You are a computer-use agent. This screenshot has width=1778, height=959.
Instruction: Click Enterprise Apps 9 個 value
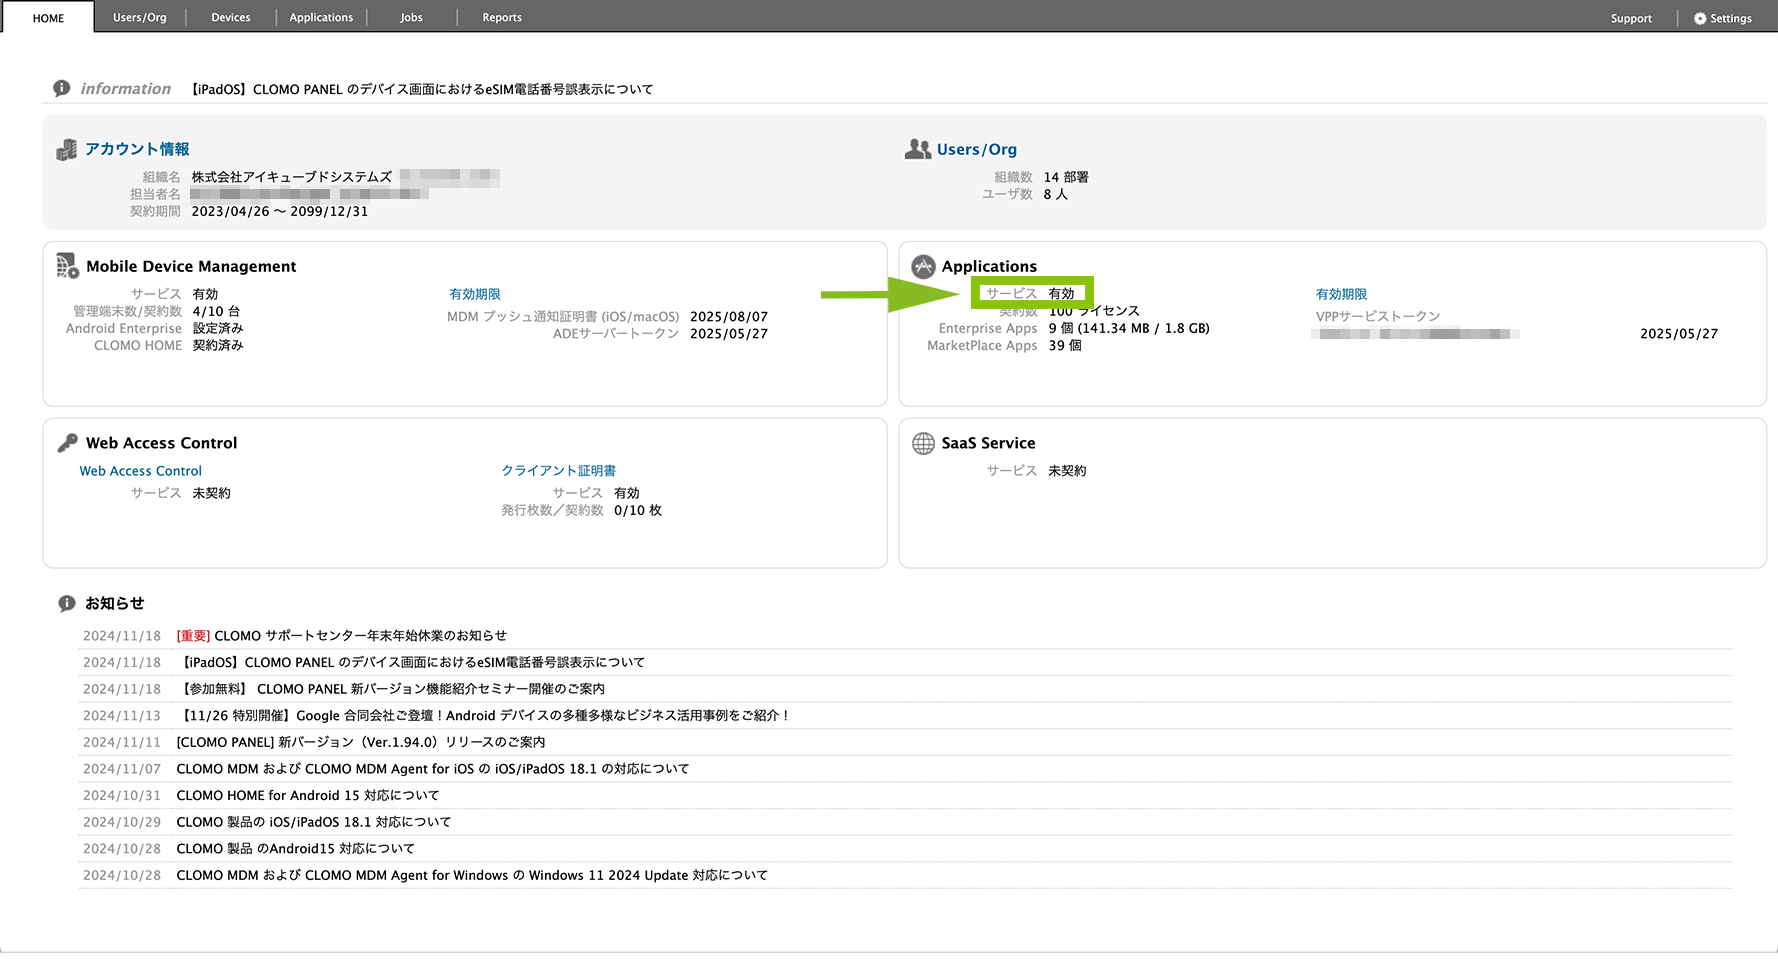pyautogui.click(x=1129, y=328)
